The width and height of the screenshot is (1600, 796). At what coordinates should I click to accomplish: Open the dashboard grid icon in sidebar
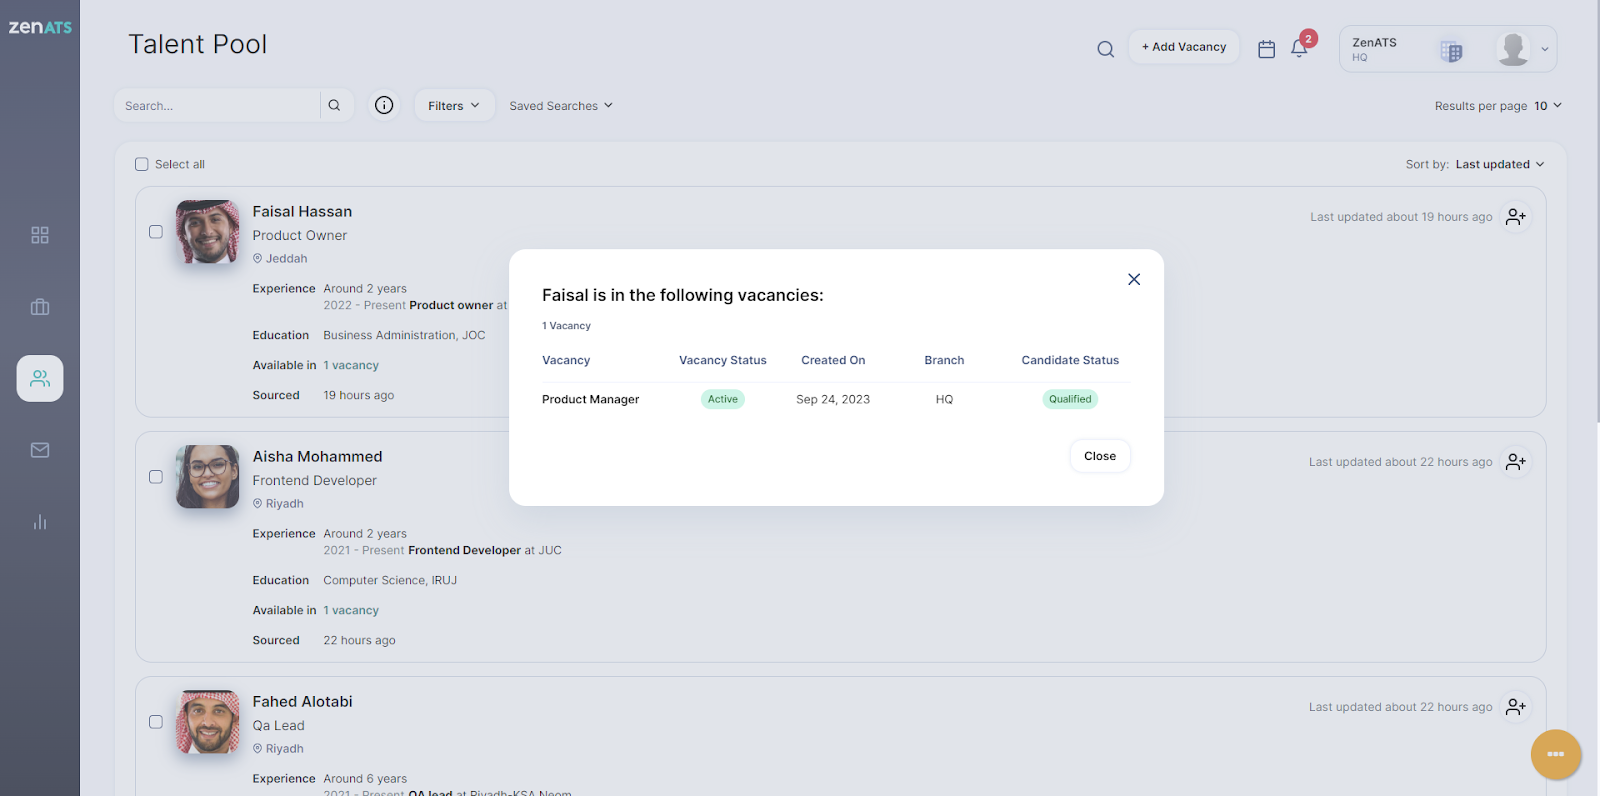point(40,235)
